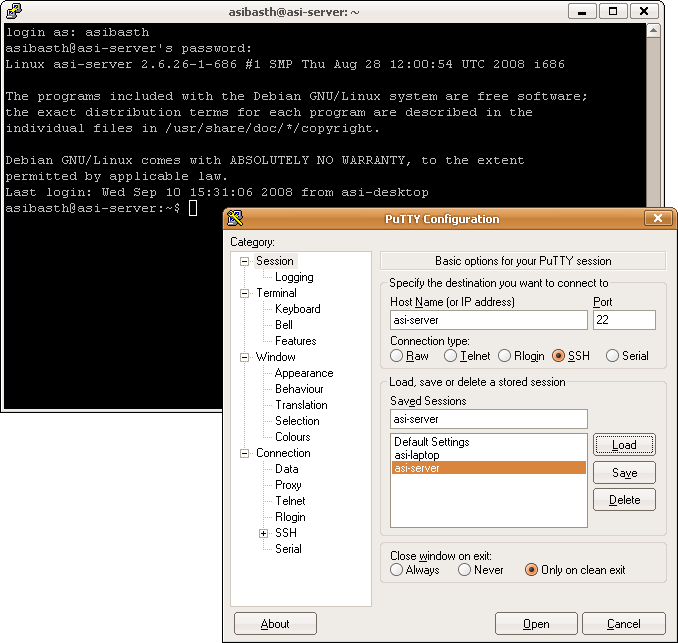The height and width of the screenshot is (643, 678).
Task: Click the Host Name input field
Action: (x=489, y=320)
